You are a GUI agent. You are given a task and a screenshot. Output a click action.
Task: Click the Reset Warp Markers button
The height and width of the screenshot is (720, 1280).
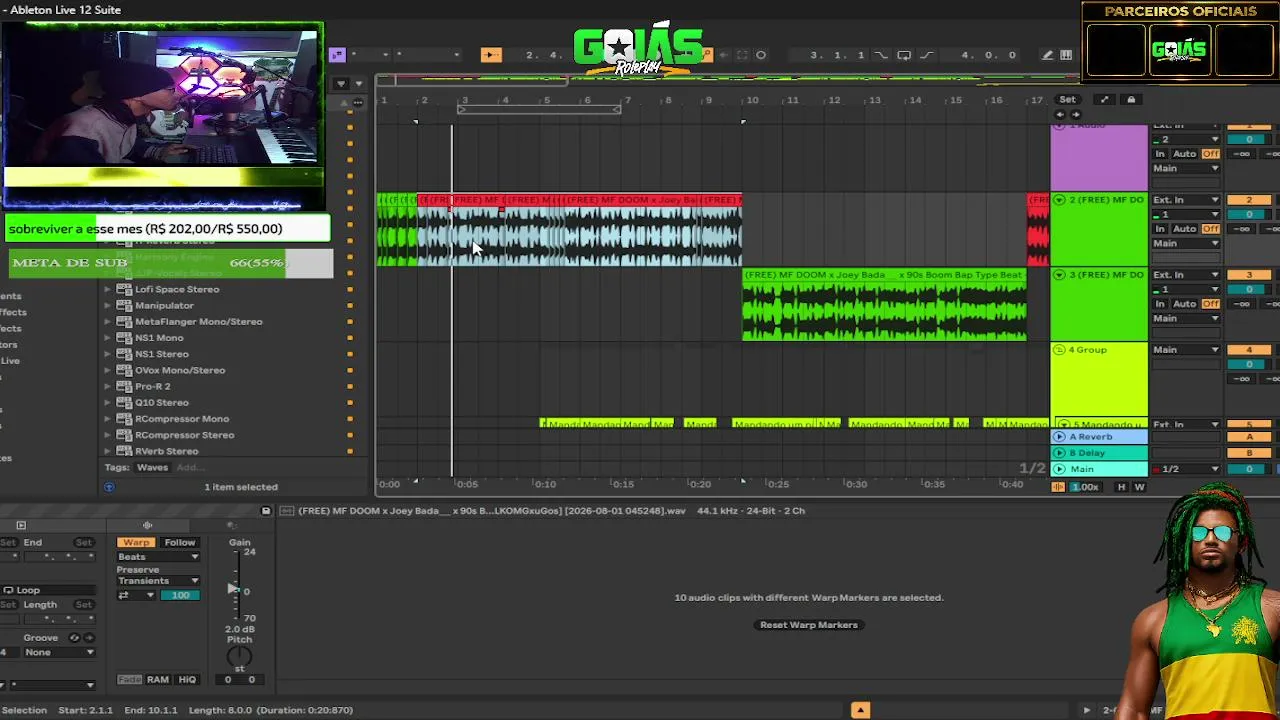pyautogui.click(x=809, y=625)
